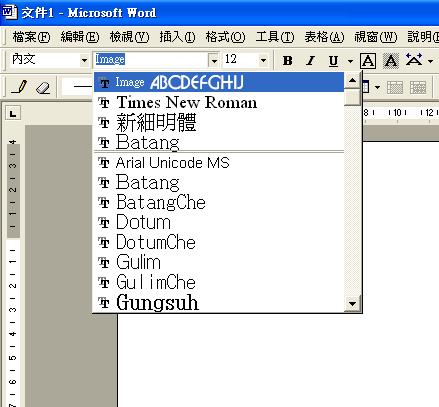Click the font size field showing 12
Screen dimensions: 439x407
[x=241, y=60]
